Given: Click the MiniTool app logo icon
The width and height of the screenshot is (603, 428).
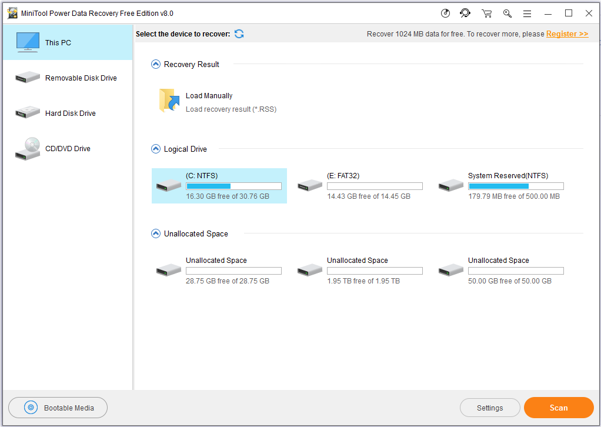Looking at the screenshot, I should [x=13, y=13].
